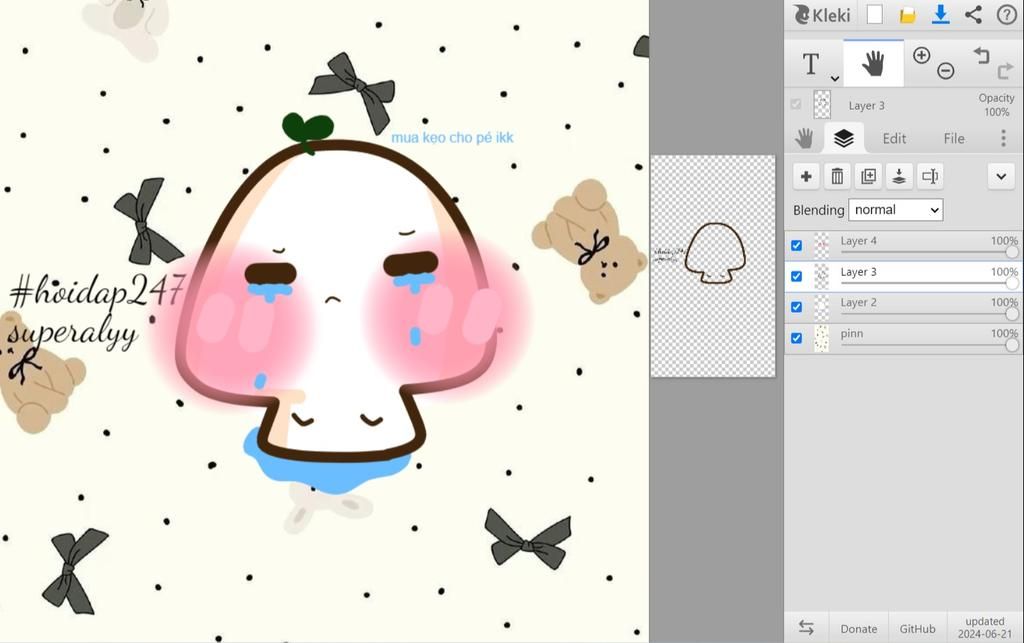Expand the layer options chevron menu
Screen dimensions: 1024x643
point(1001,177)
